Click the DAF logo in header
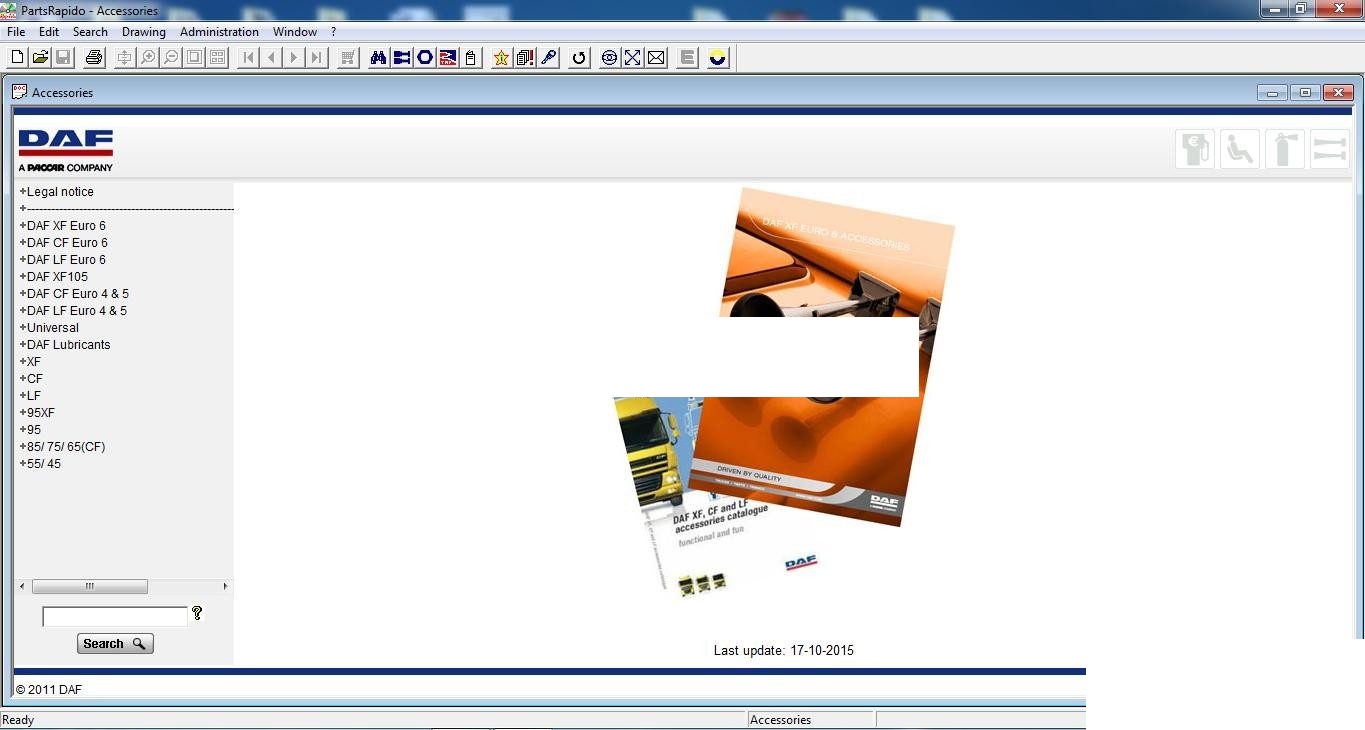 66,150
